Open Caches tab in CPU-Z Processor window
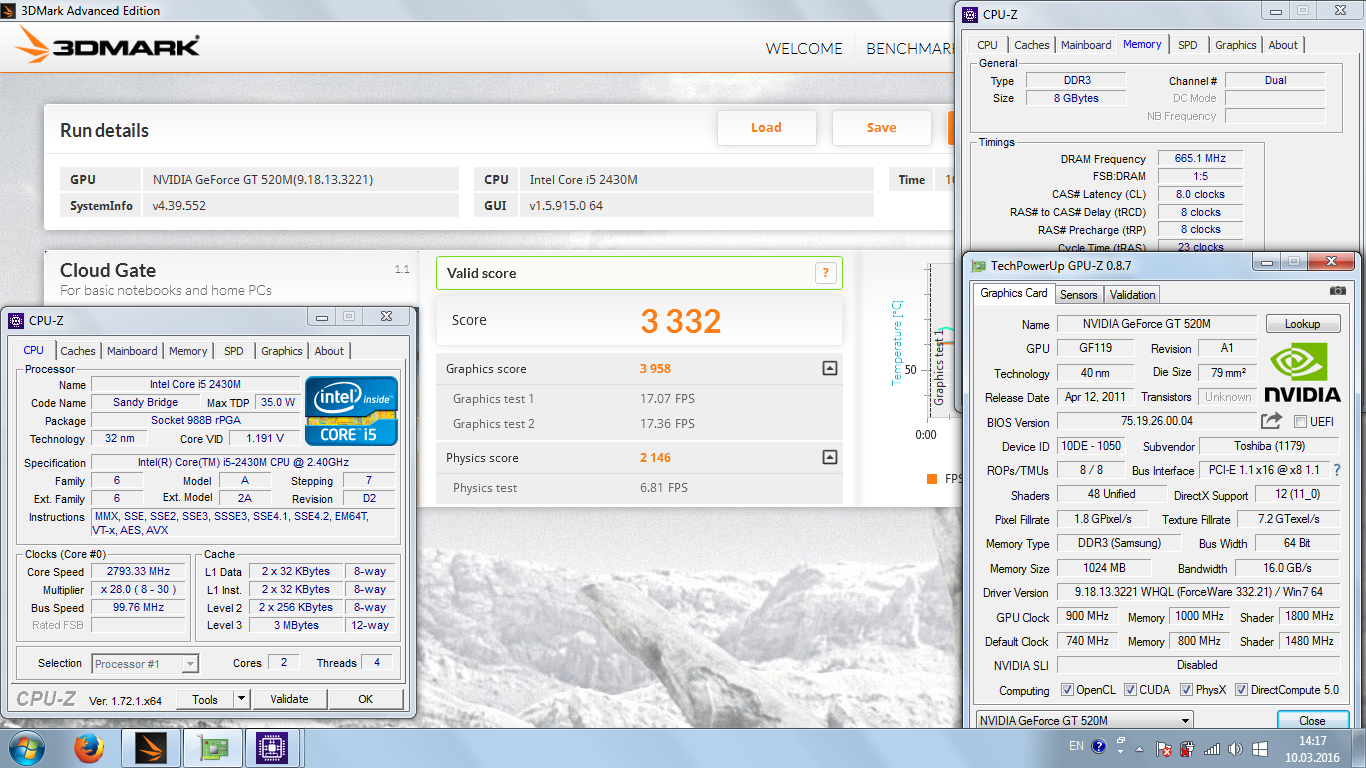 [78, 351]
